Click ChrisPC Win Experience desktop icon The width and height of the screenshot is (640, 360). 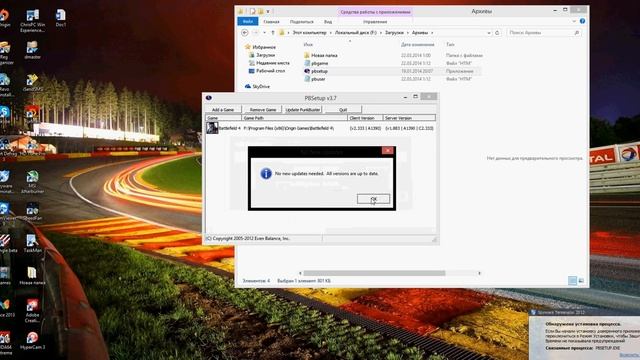click(32, 21)
